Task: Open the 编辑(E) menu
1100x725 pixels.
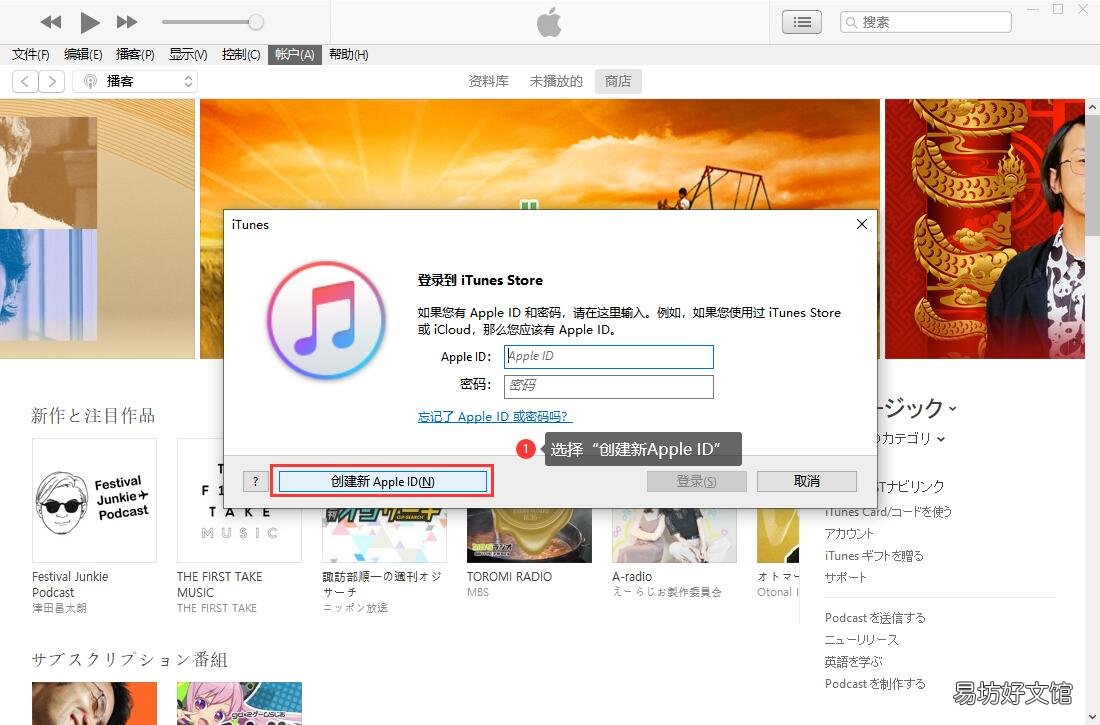Action: (x=83, y=55)
